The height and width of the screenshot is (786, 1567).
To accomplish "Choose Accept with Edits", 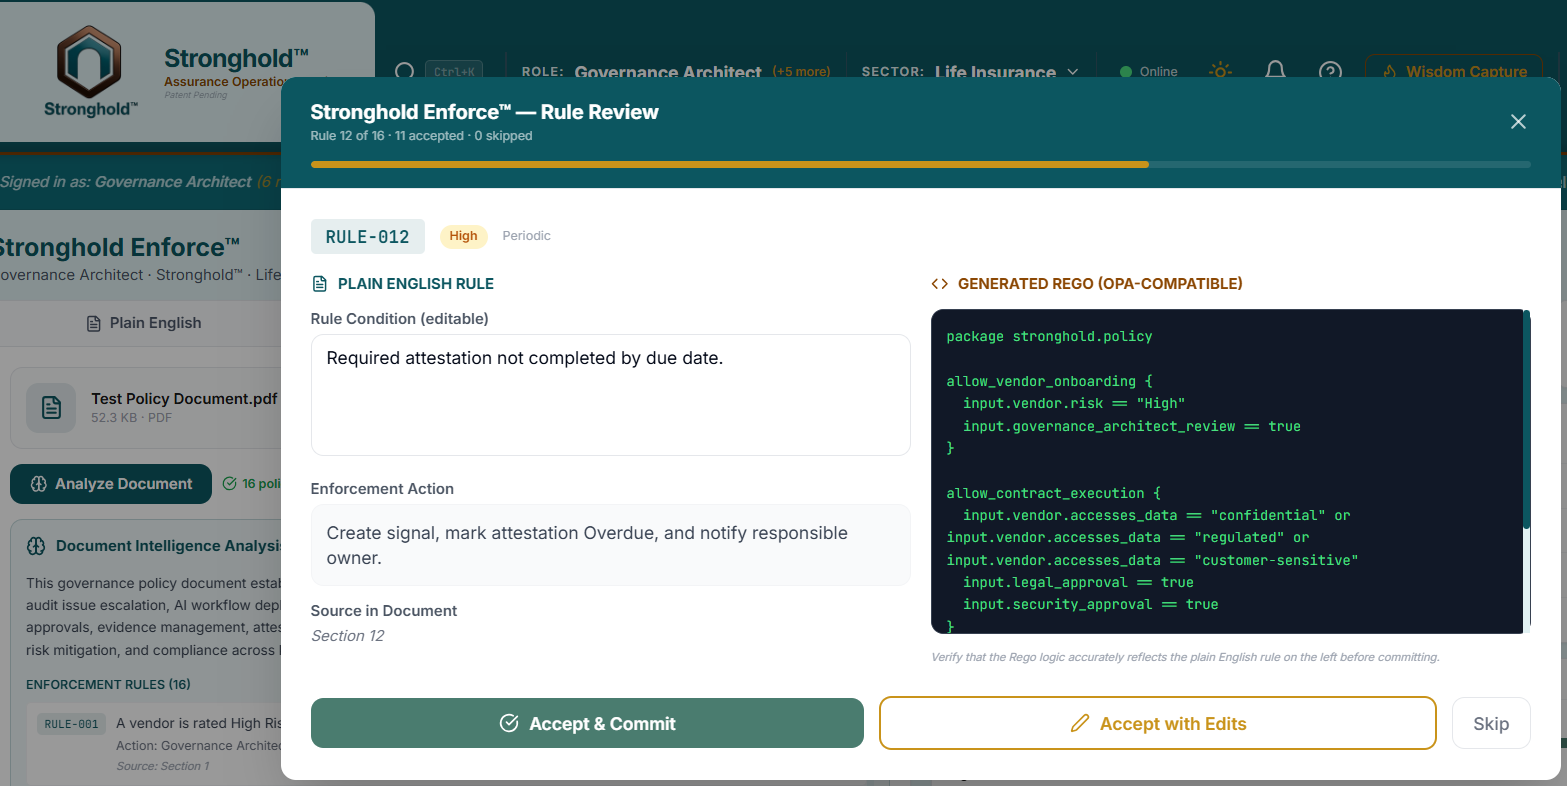I will pyautogui.click(x=1157, y=723).
